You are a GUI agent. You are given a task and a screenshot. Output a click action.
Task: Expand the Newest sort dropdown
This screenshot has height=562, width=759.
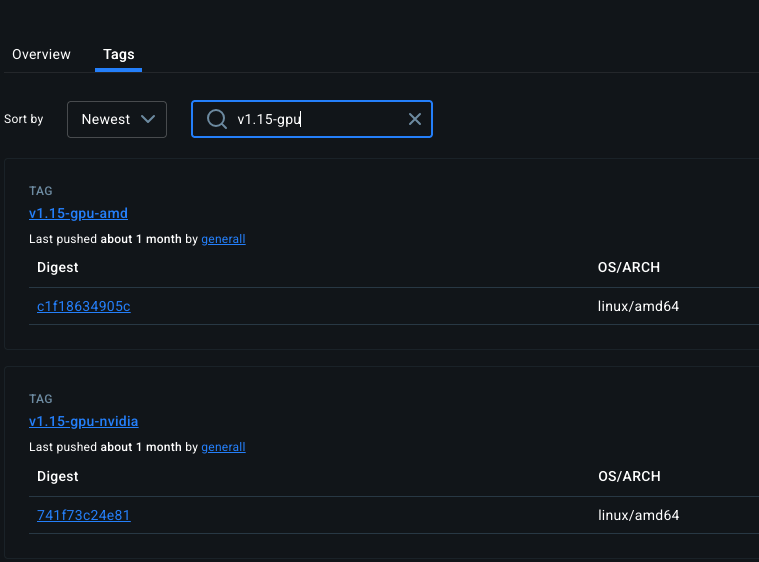pyautogui.click(x=117, y=119)
